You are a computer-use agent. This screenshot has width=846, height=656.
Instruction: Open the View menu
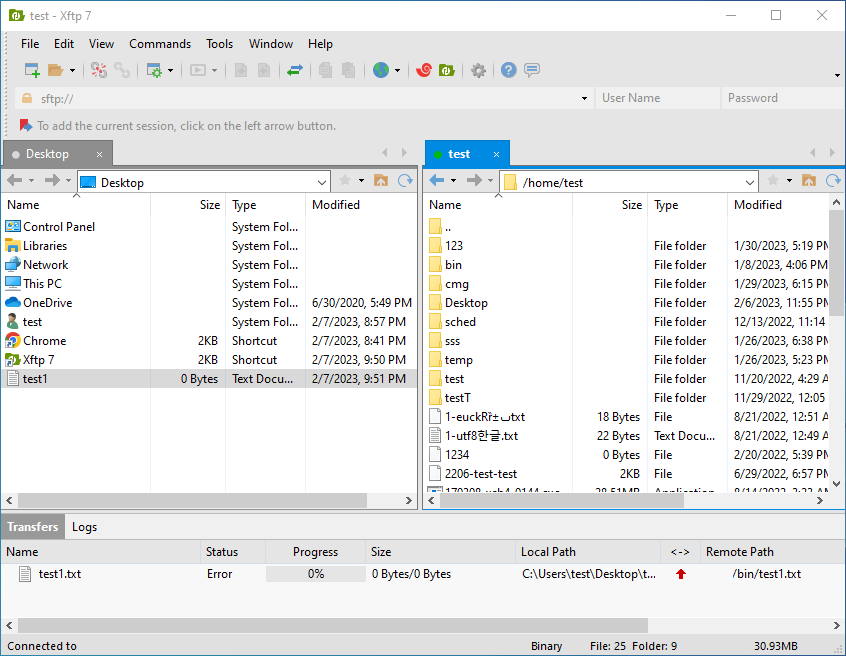click(101, 44)
